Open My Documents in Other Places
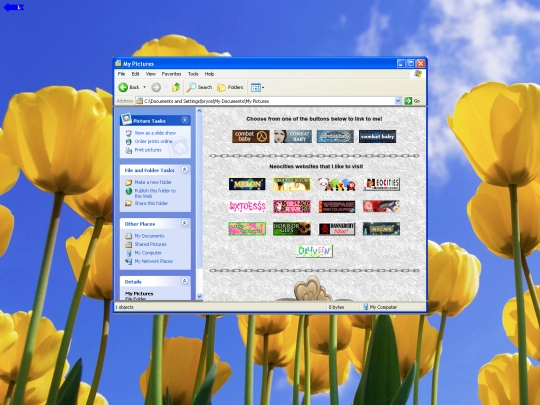Image resolution: width=540 pixels, height=405 pixels. click(149, 236)
